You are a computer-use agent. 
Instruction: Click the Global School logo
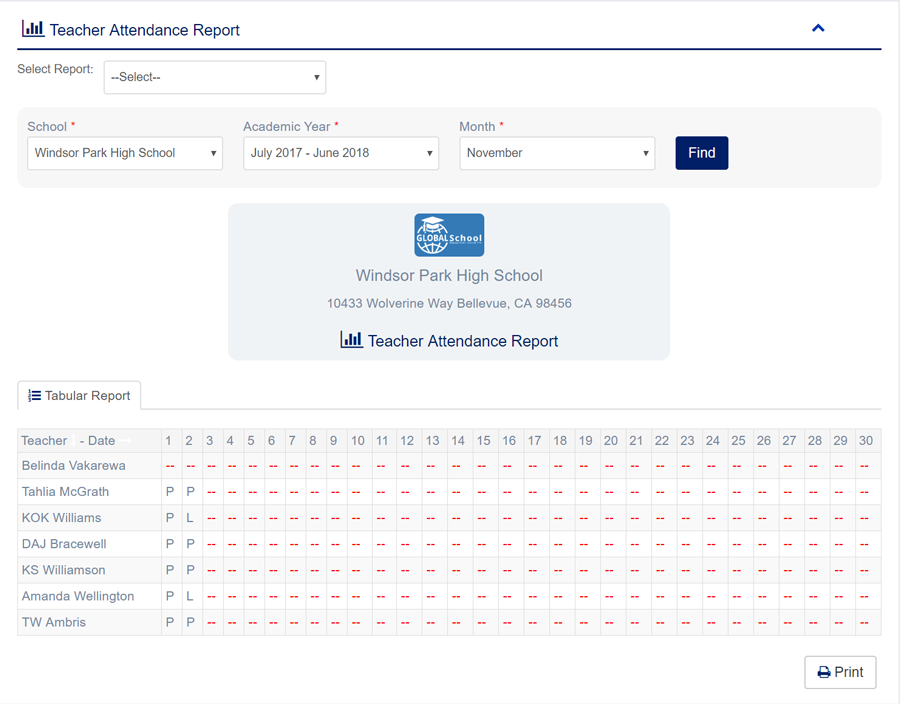pos(449,235)
